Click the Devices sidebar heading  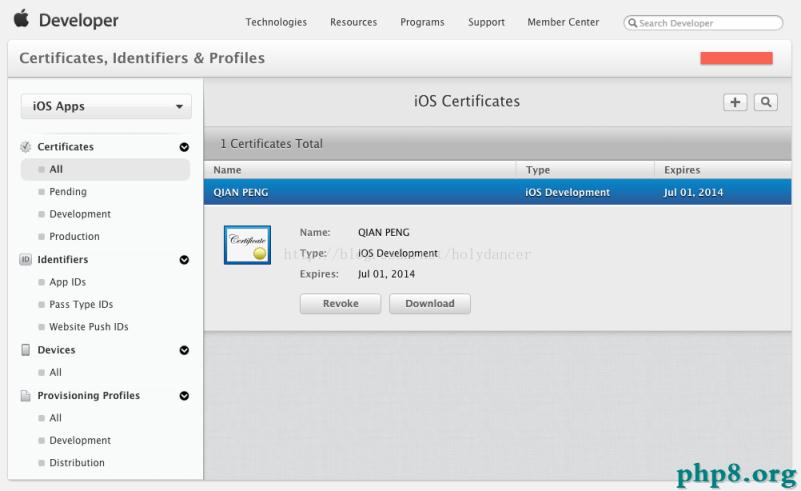[x=56, y=350]
